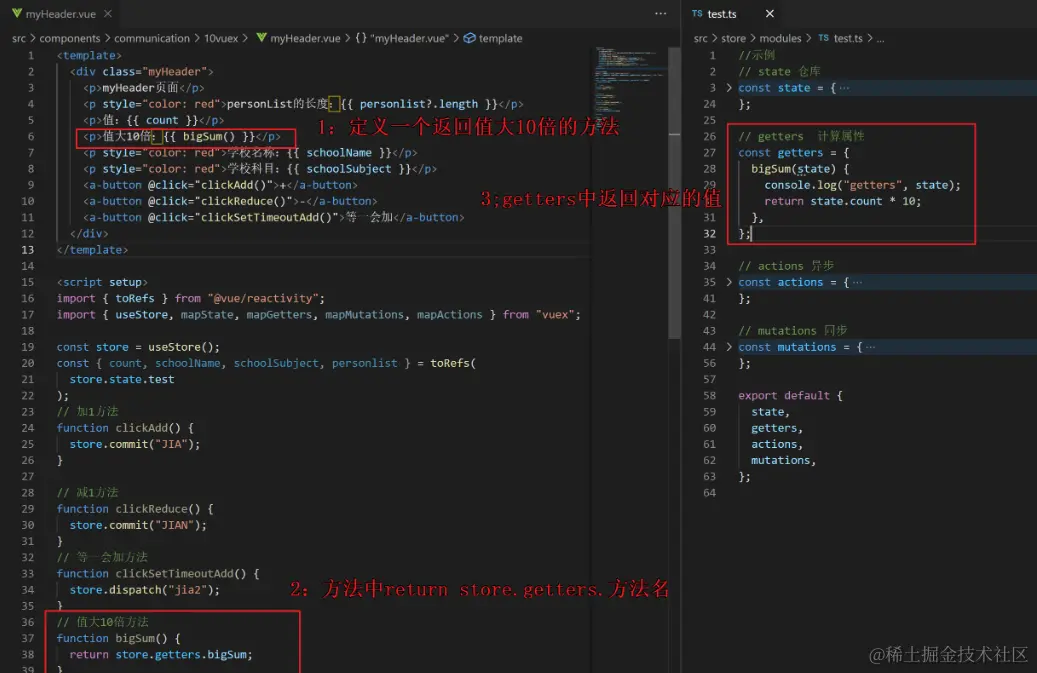1037x673 pixels.
Task: Click '<script setup>' tag on line 15
Action: pyautogui.click(x=102, y=282)
